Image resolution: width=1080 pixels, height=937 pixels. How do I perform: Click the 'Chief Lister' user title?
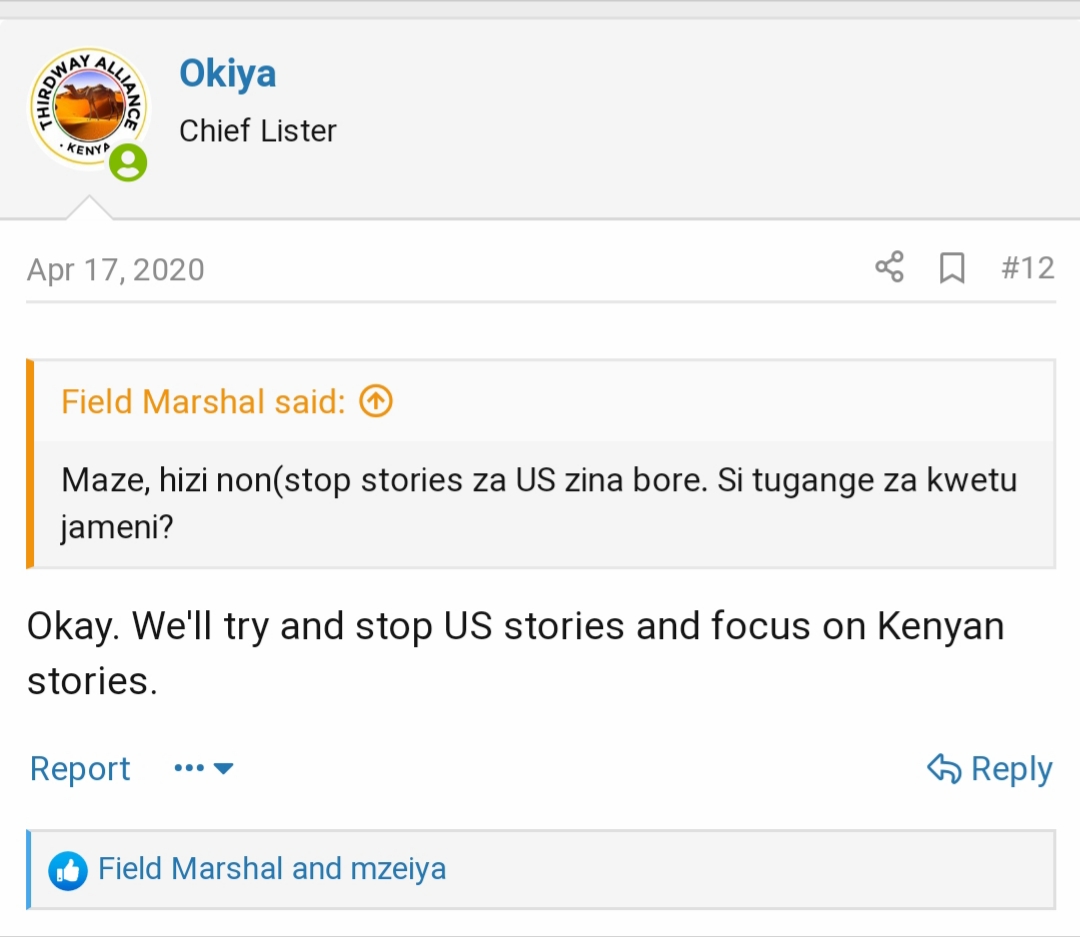258,130
